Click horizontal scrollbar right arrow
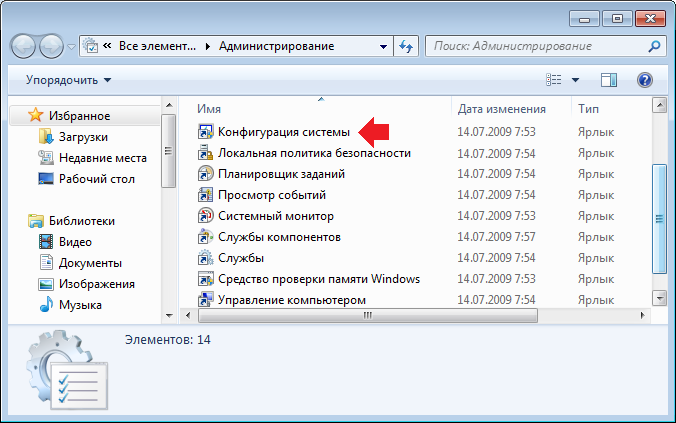This screenshot has height=423, width=676. pos(642,315)
